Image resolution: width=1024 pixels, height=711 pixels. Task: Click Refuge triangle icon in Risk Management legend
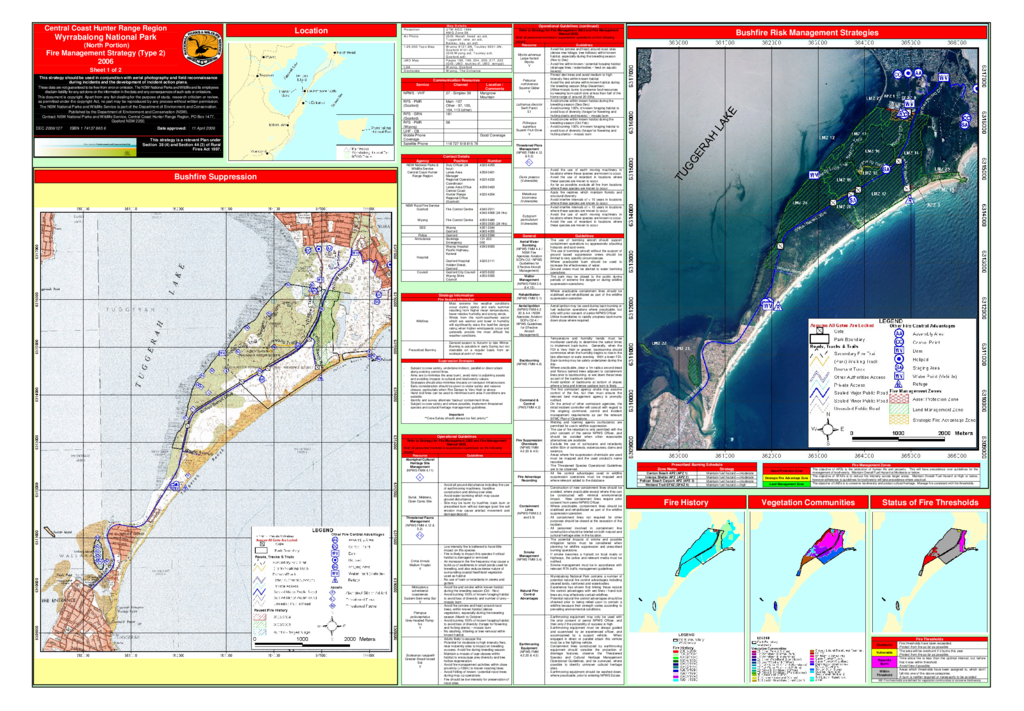899,385
